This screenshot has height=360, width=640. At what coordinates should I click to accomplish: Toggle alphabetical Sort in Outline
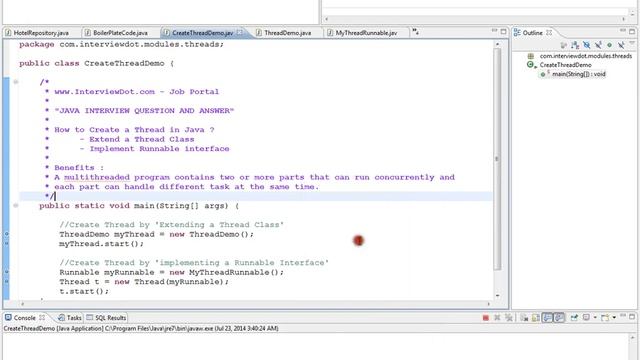click(575, 45)
